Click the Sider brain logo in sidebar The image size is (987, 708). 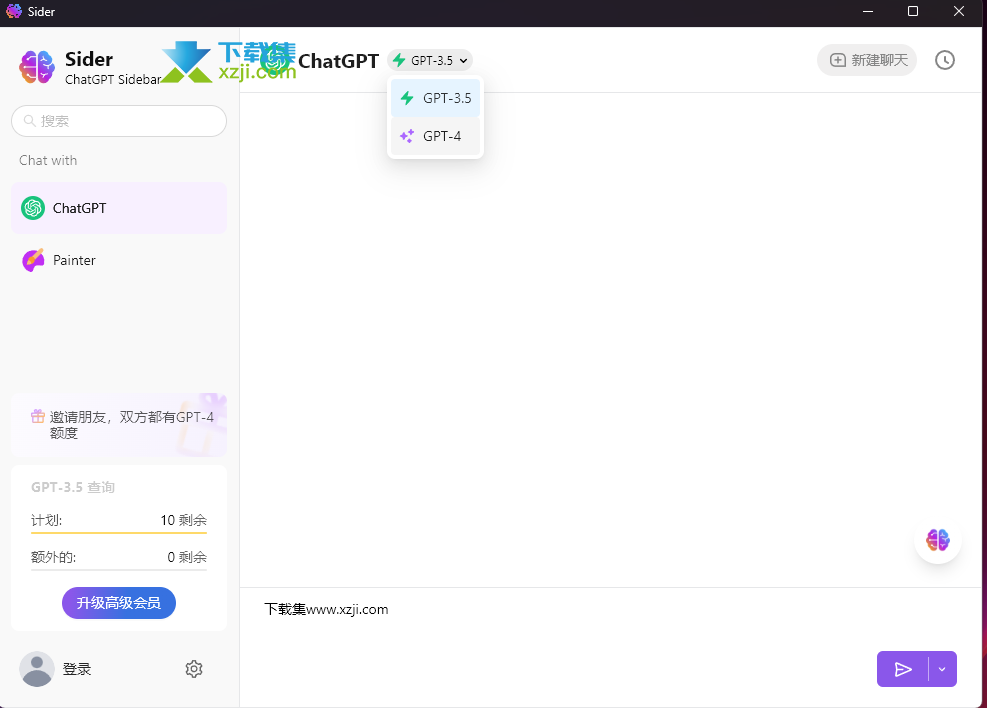[x=37, y=67]
